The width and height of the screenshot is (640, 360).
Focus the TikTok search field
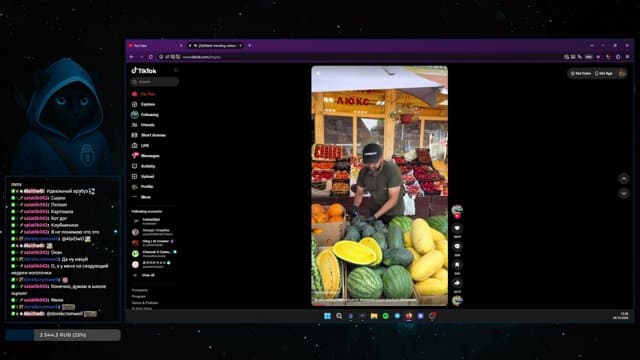click(155, 82)
